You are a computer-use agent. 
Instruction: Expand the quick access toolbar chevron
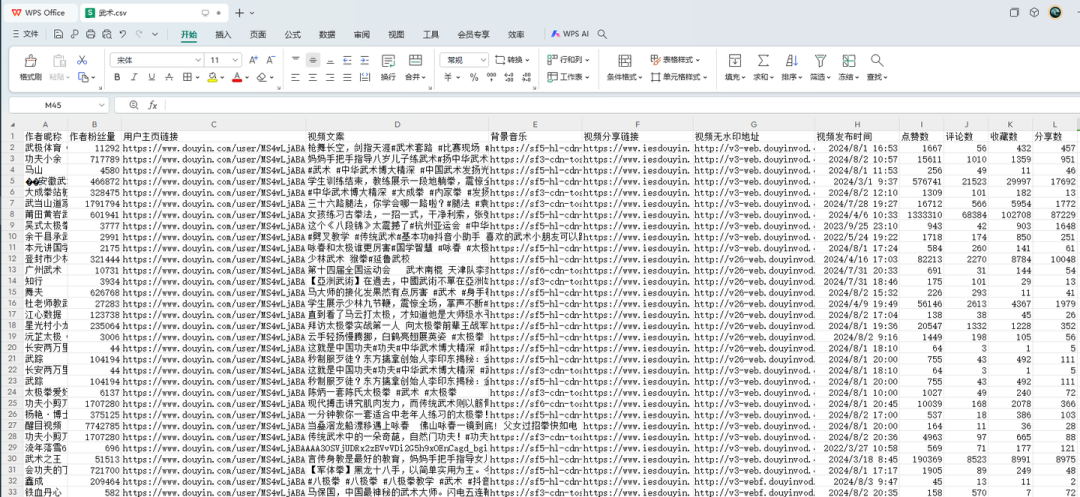click(x=155, y=34)
